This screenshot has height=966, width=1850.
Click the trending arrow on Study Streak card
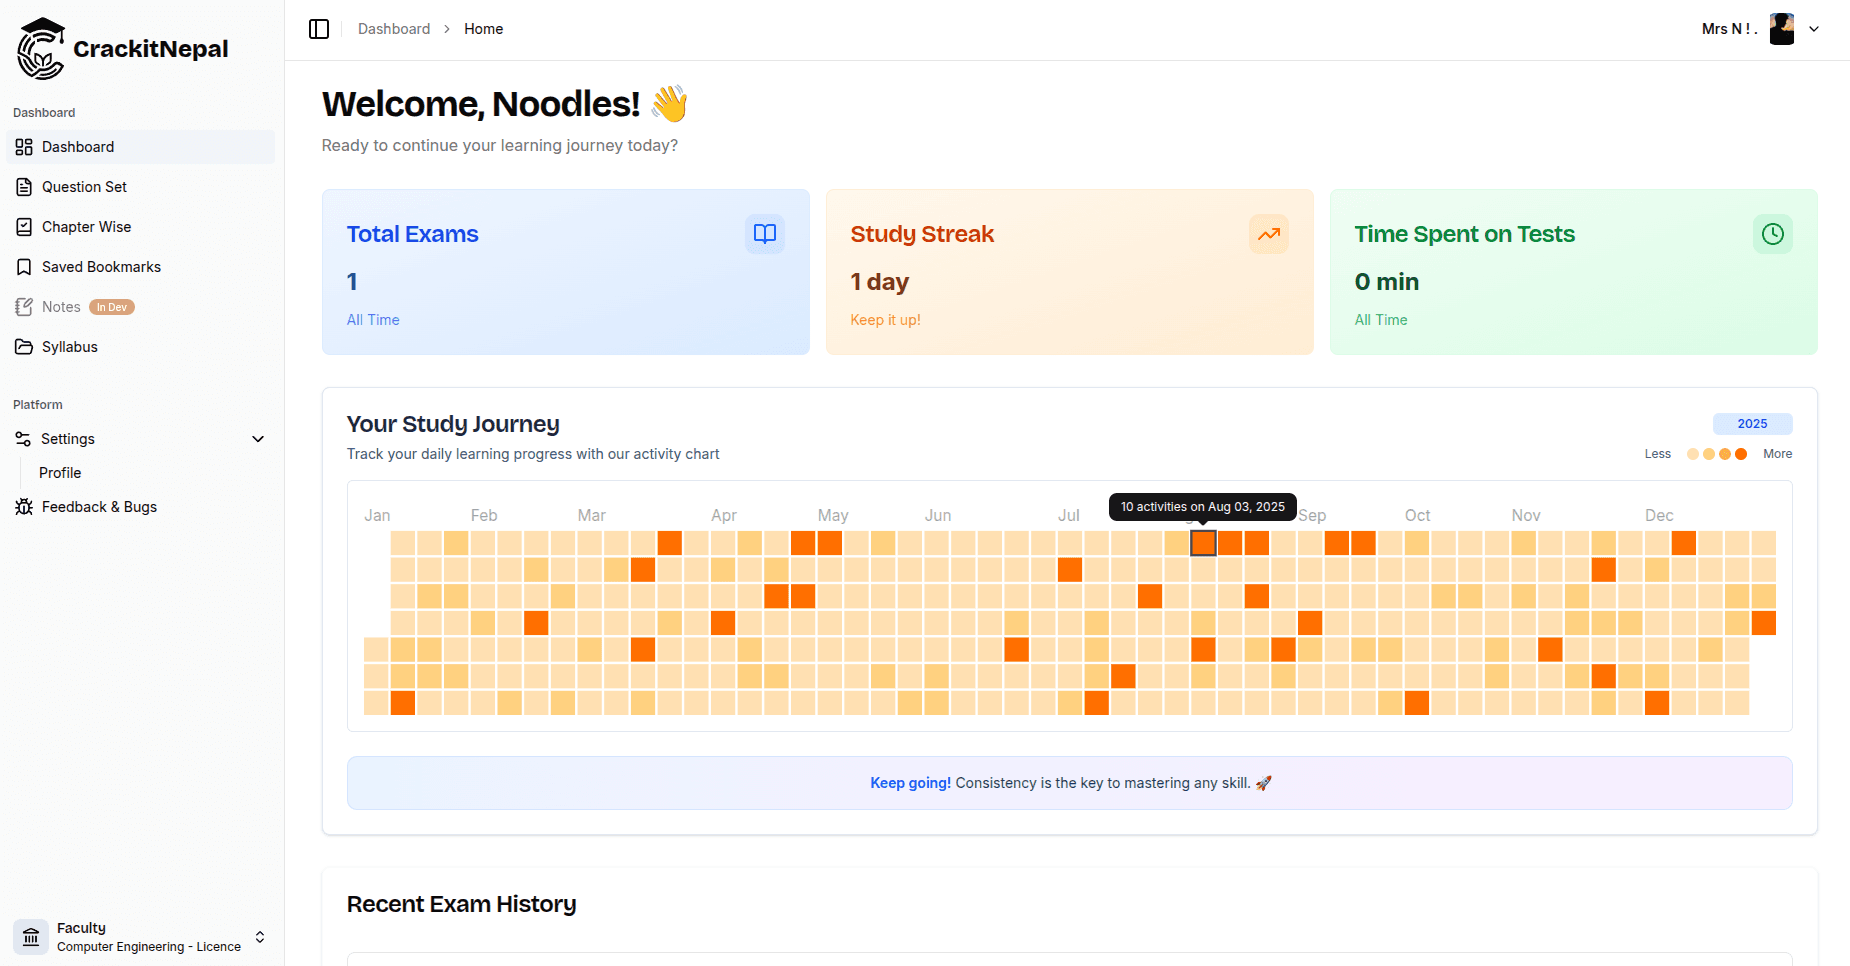tap(1268, 233)
